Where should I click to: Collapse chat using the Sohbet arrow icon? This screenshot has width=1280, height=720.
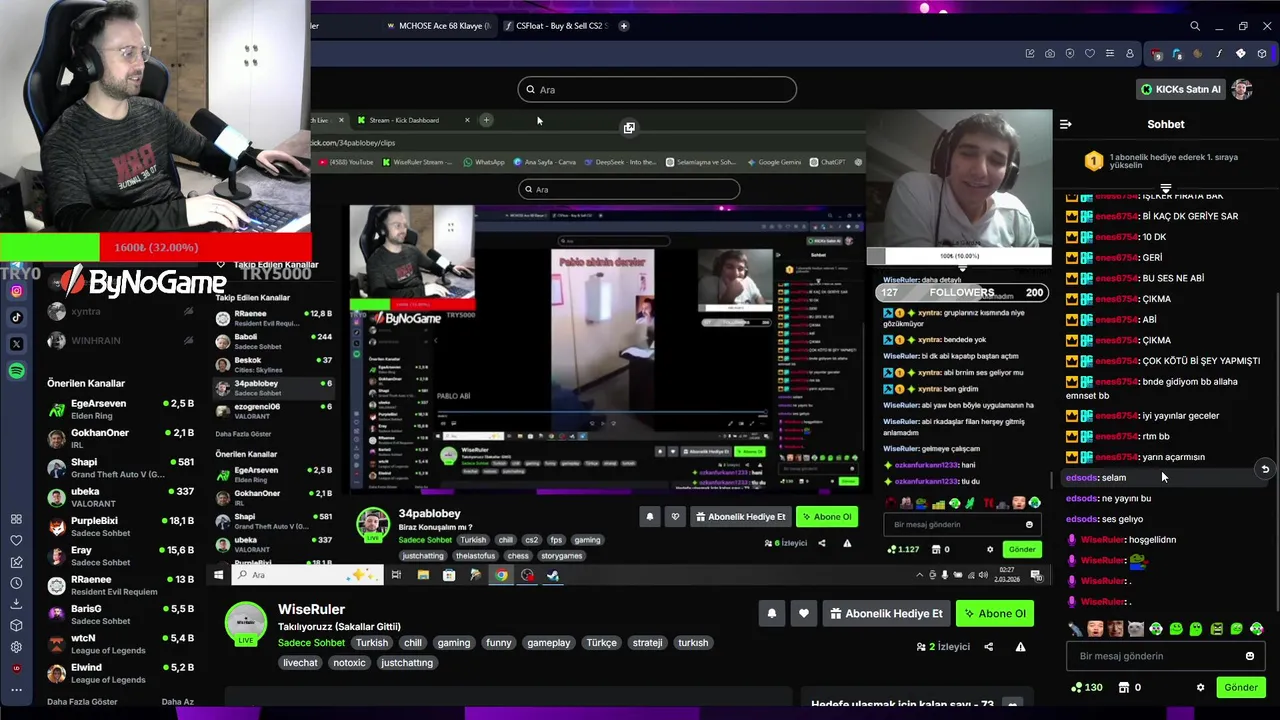click(1066, 124)
